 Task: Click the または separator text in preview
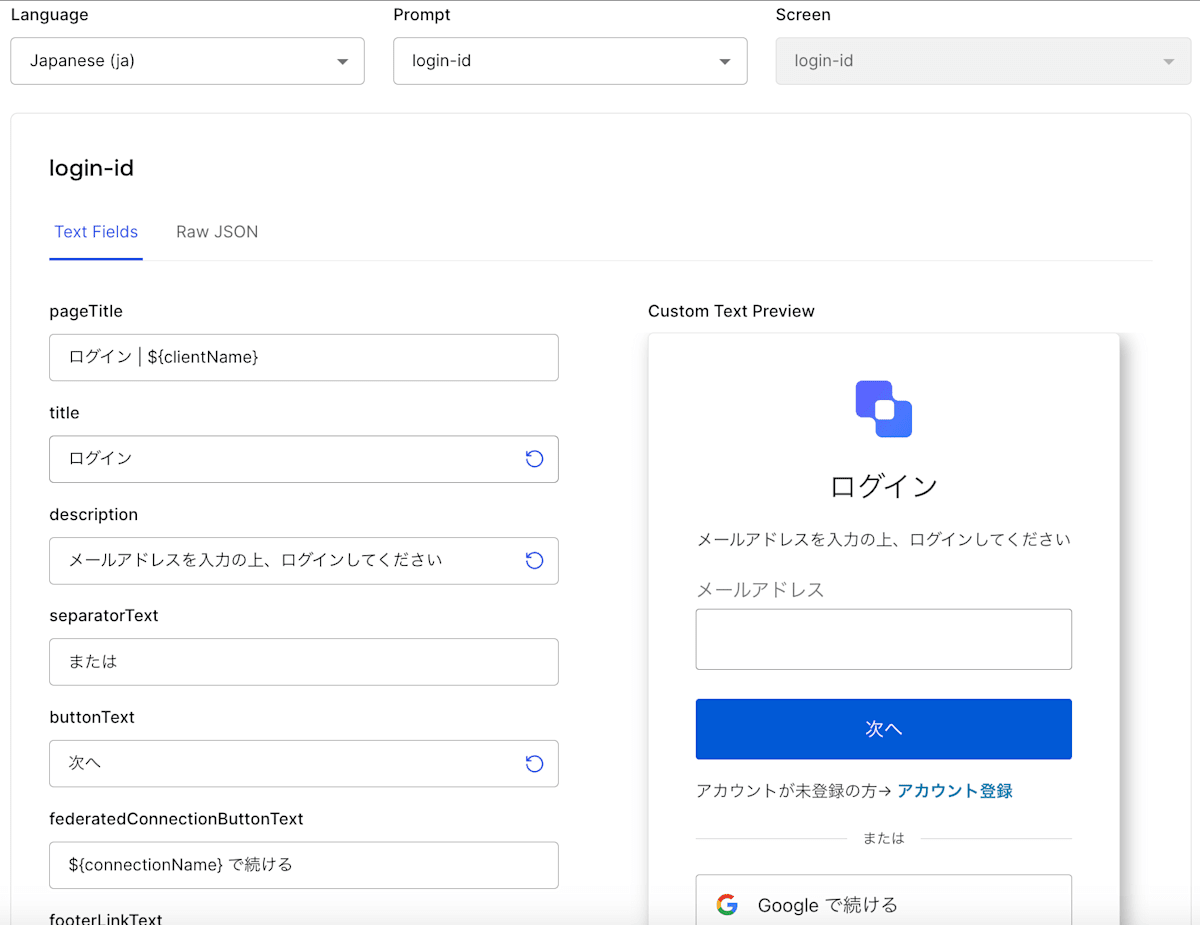(884, 839)
